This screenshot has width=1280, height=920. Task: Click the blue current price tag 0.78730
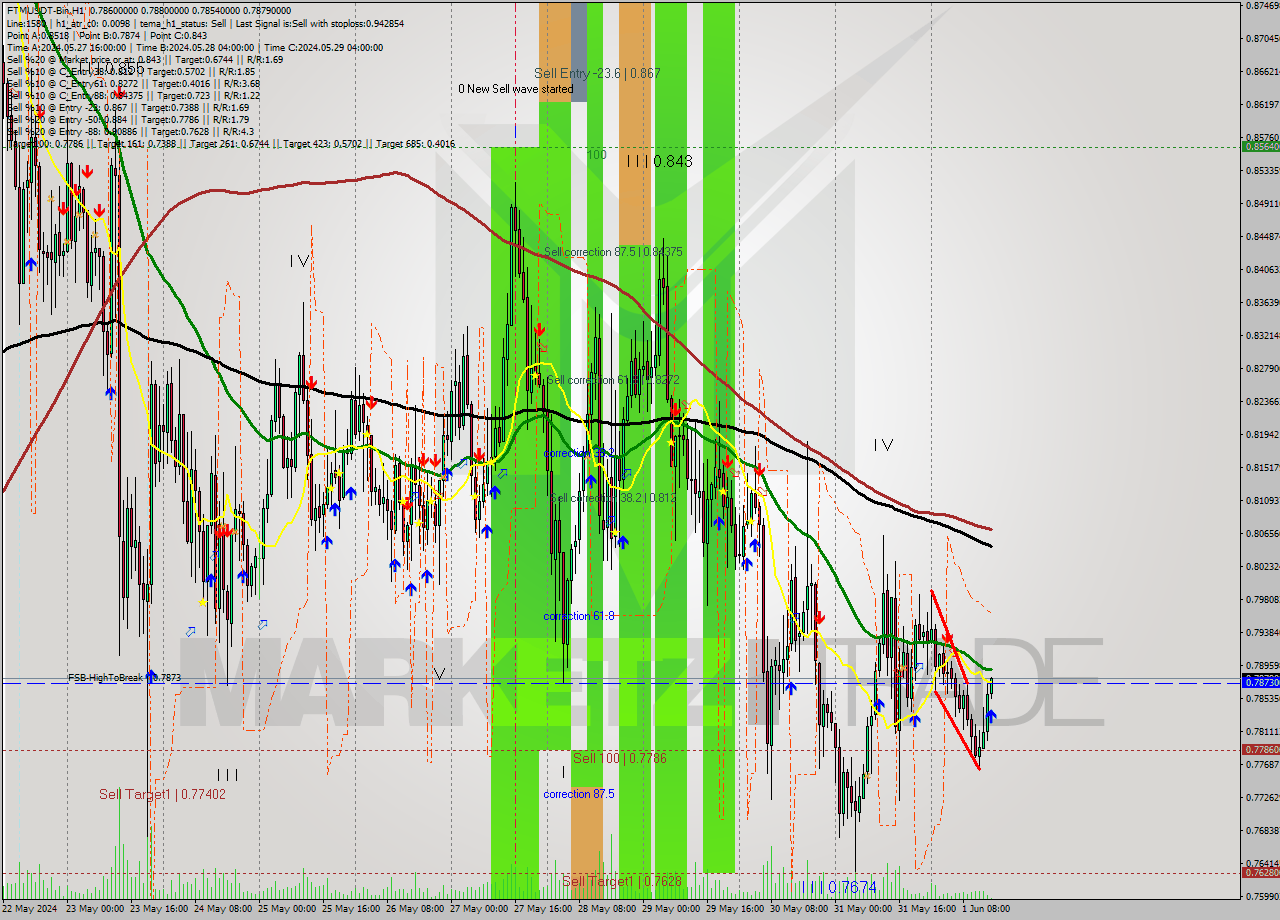(x=1258, y=682)
